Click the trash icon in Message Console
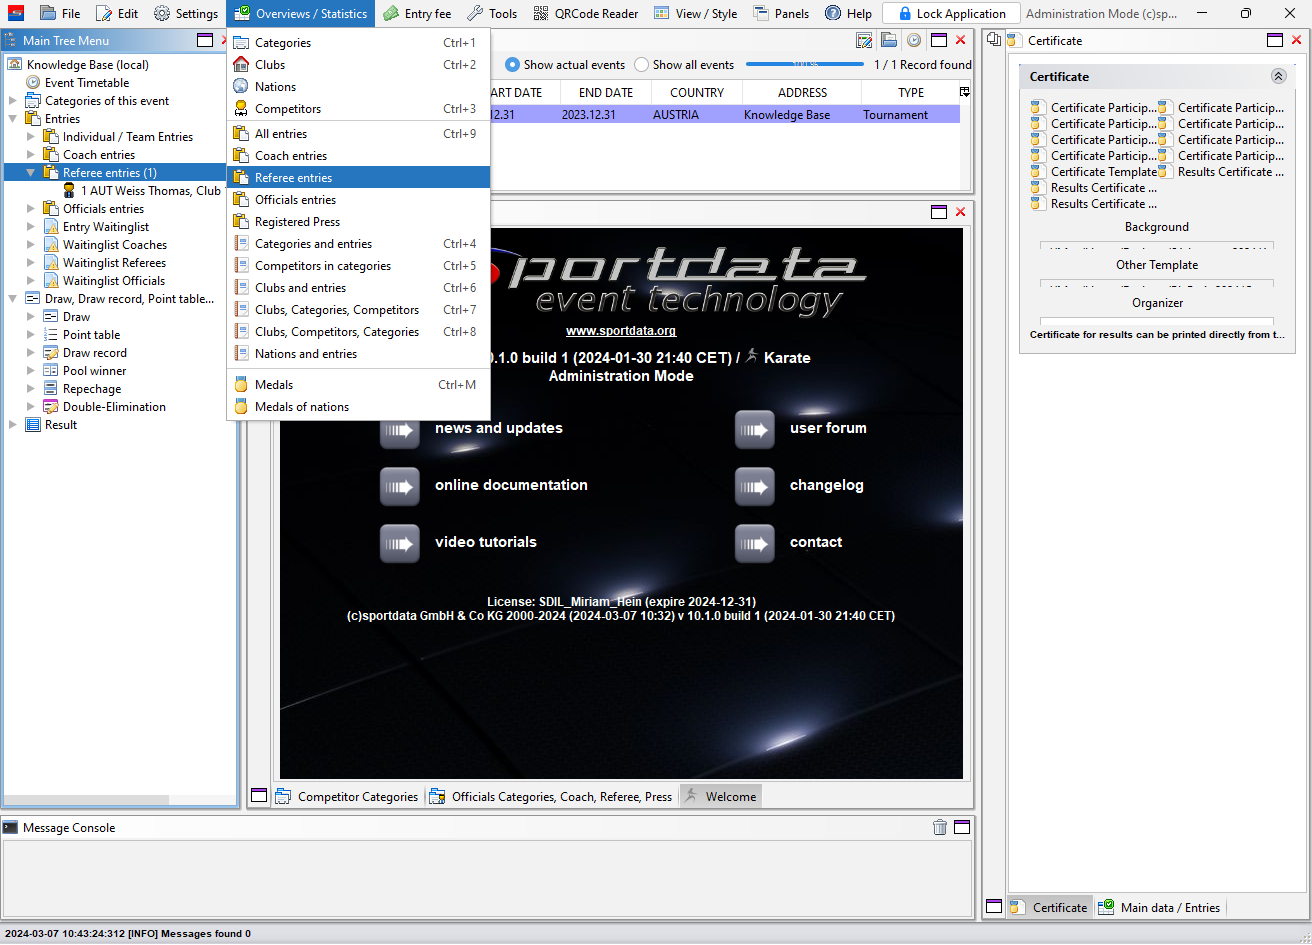This screenshot has width=1312, height=945. tap(940, 827)
